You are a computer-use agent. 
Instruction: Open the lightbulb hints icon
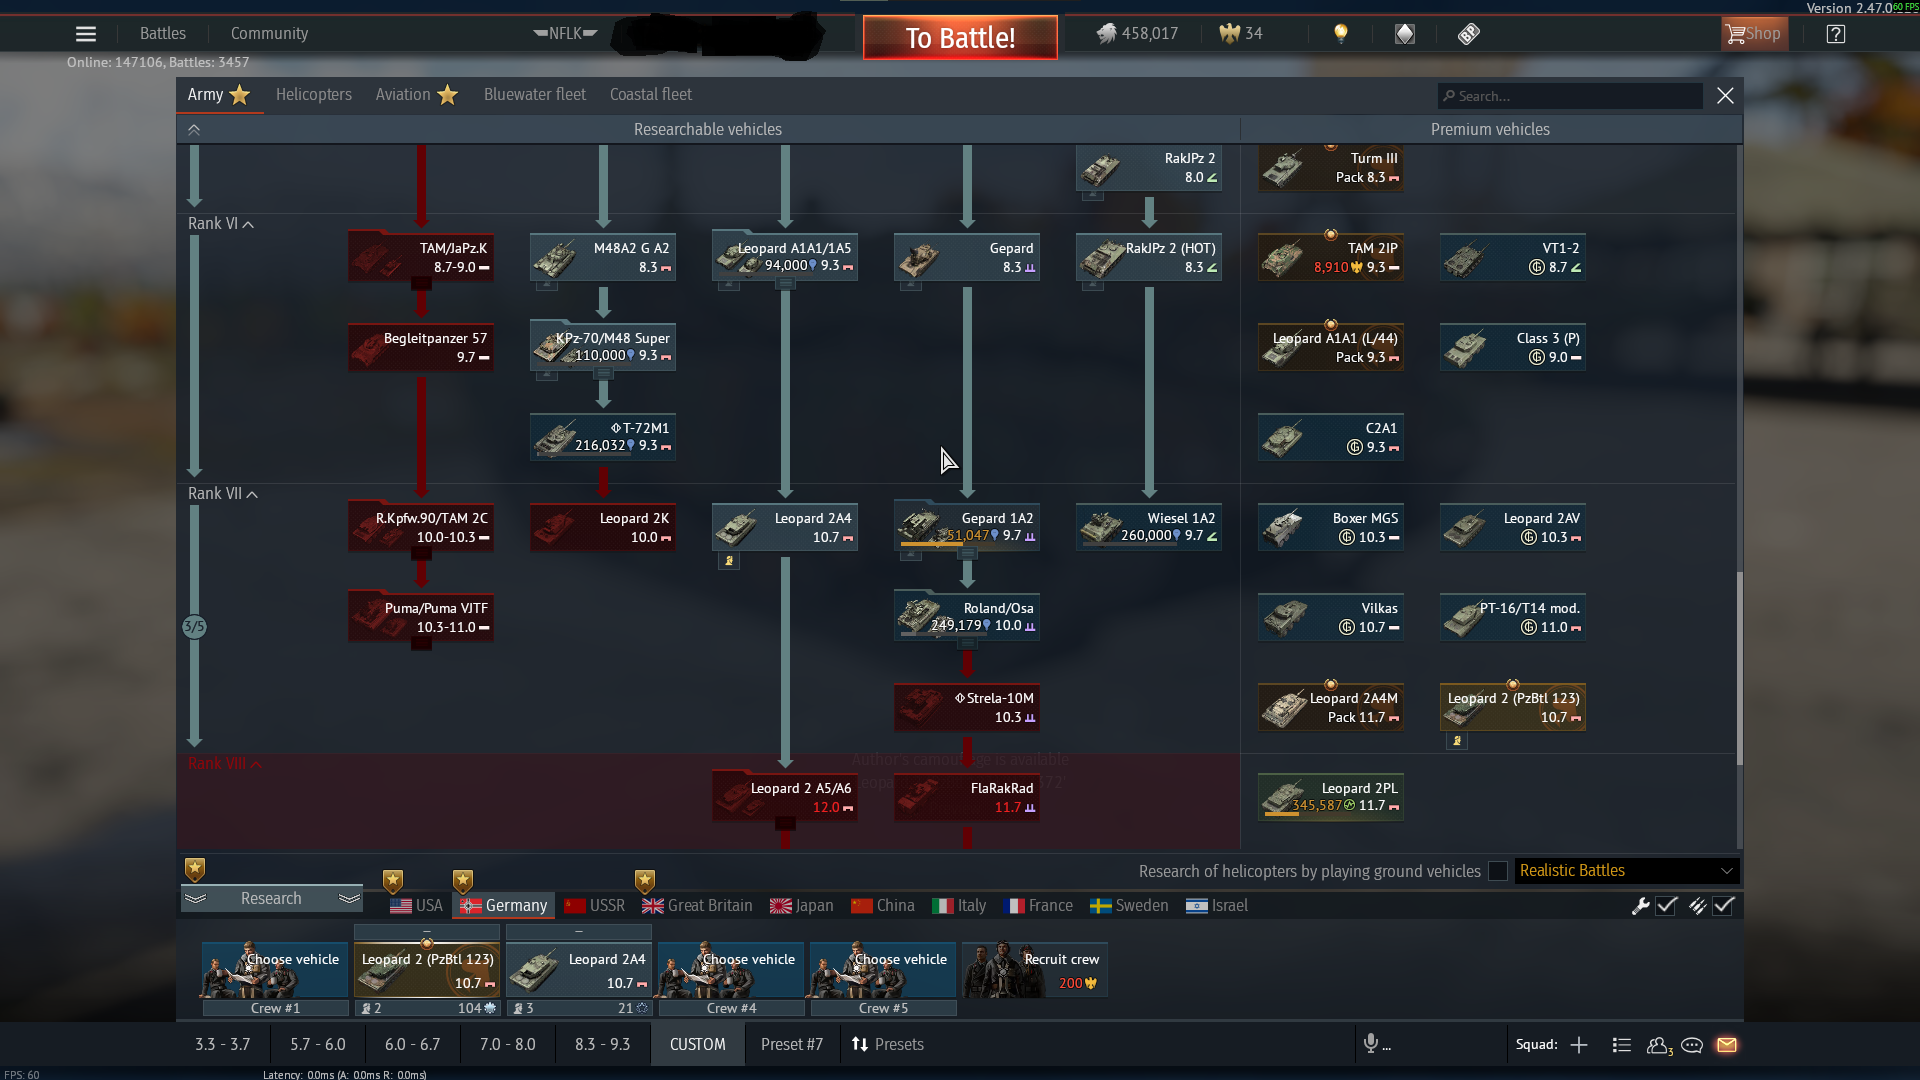(x=1341, y=34)
